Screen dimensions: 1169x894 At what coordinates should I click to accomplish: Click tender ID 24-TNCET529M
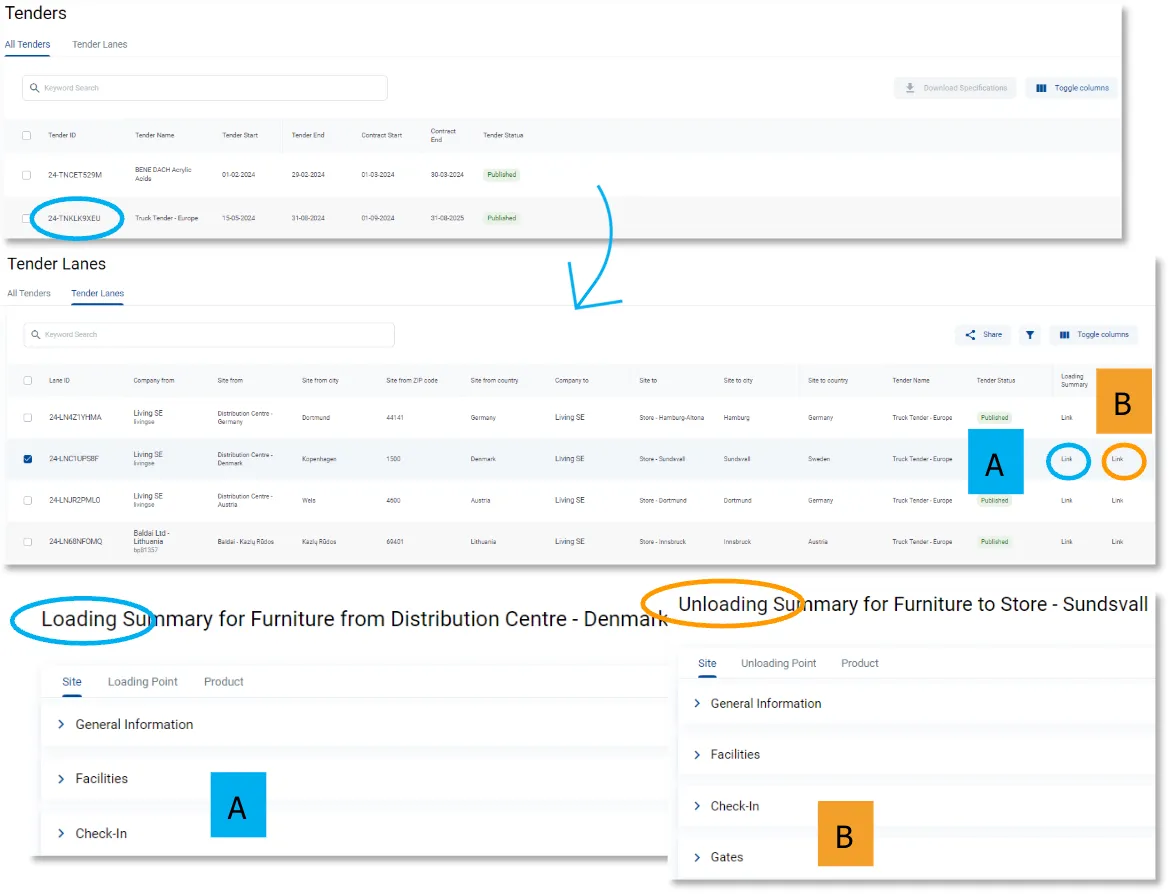75,175
